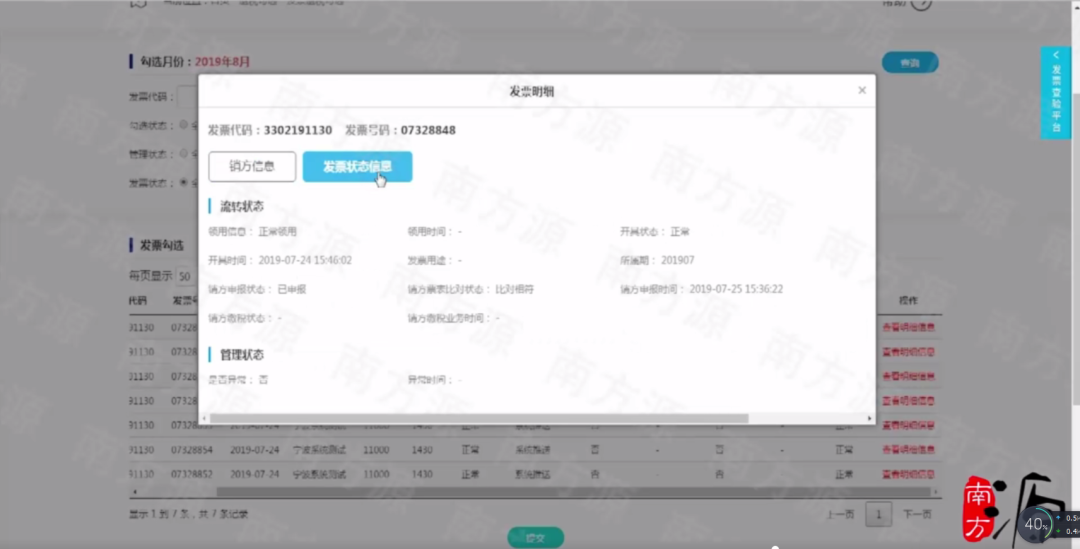Click invoice number 07328854 in the table
The width and height of the screenshot is (1080, 549).
[191, 450]
